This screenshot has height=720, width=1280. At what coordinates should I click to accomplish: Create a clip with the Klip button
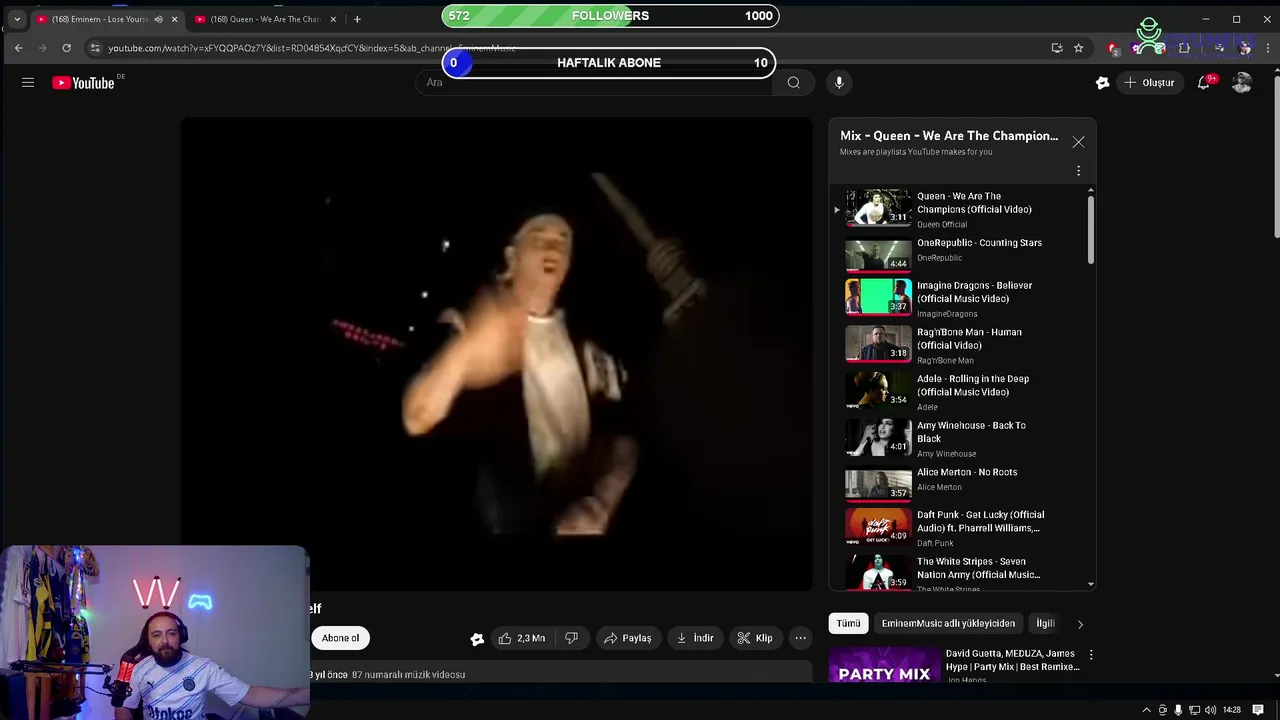click(x=755, y=638)
